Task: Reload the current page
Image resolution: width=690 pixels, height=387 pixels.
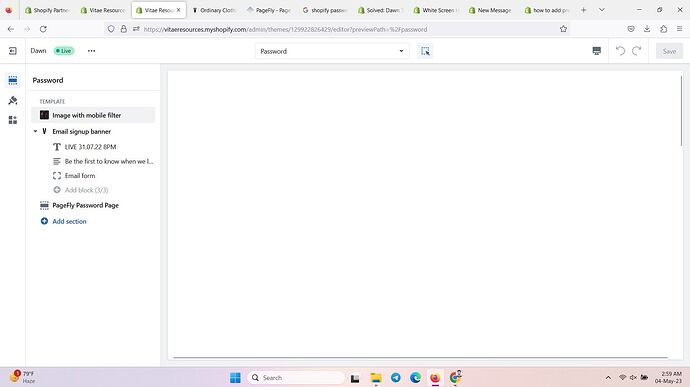Action: click(x=43, y=29)
